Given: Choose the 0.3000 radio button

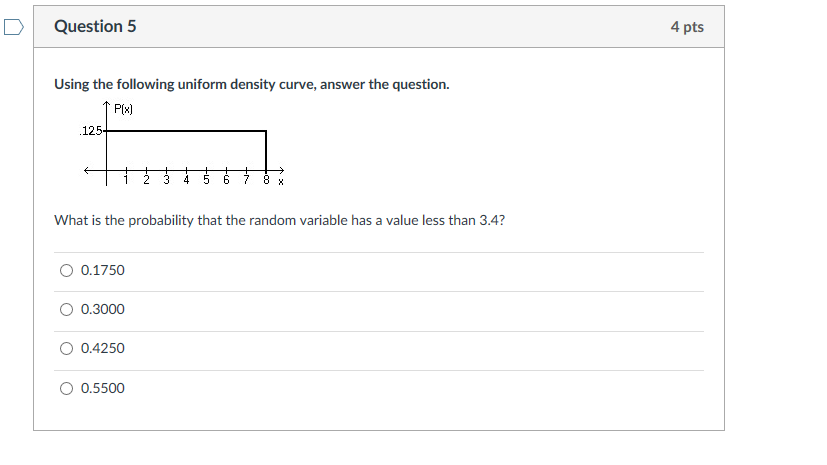Looking at the screenshot, I should point(66,309).
